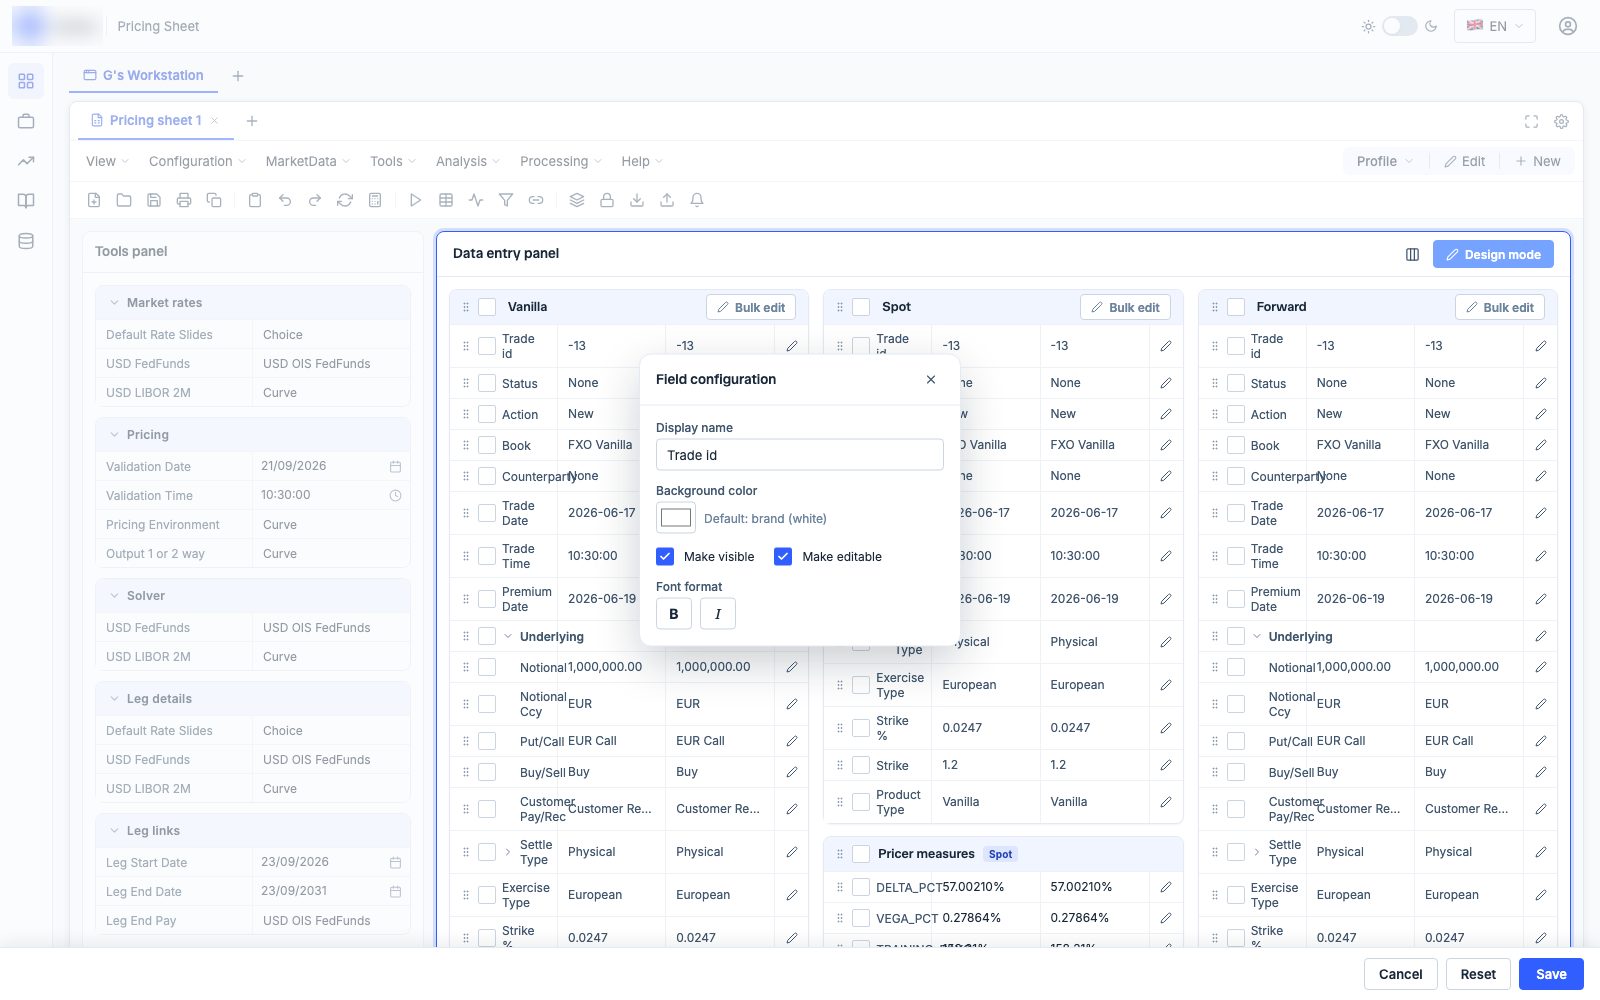Click Bulk edit in the Spot section
This screenshot has height=1000, width=1600.
coord(1125,307)
